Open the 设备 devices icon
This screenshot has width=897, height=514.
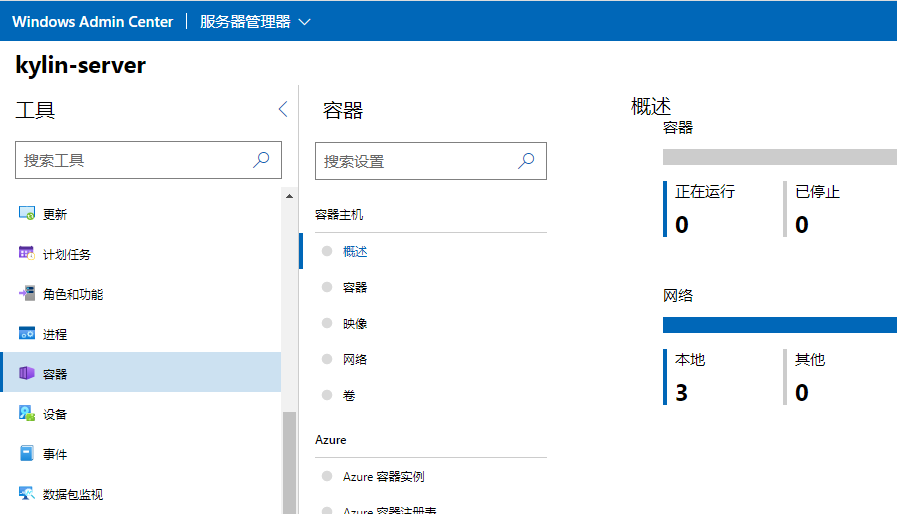click(27, 413)
